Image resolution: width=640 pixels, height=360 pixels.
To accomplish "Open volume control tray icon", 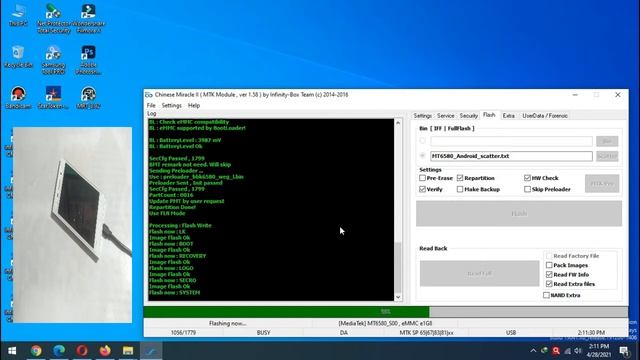I will click(578, 351).
